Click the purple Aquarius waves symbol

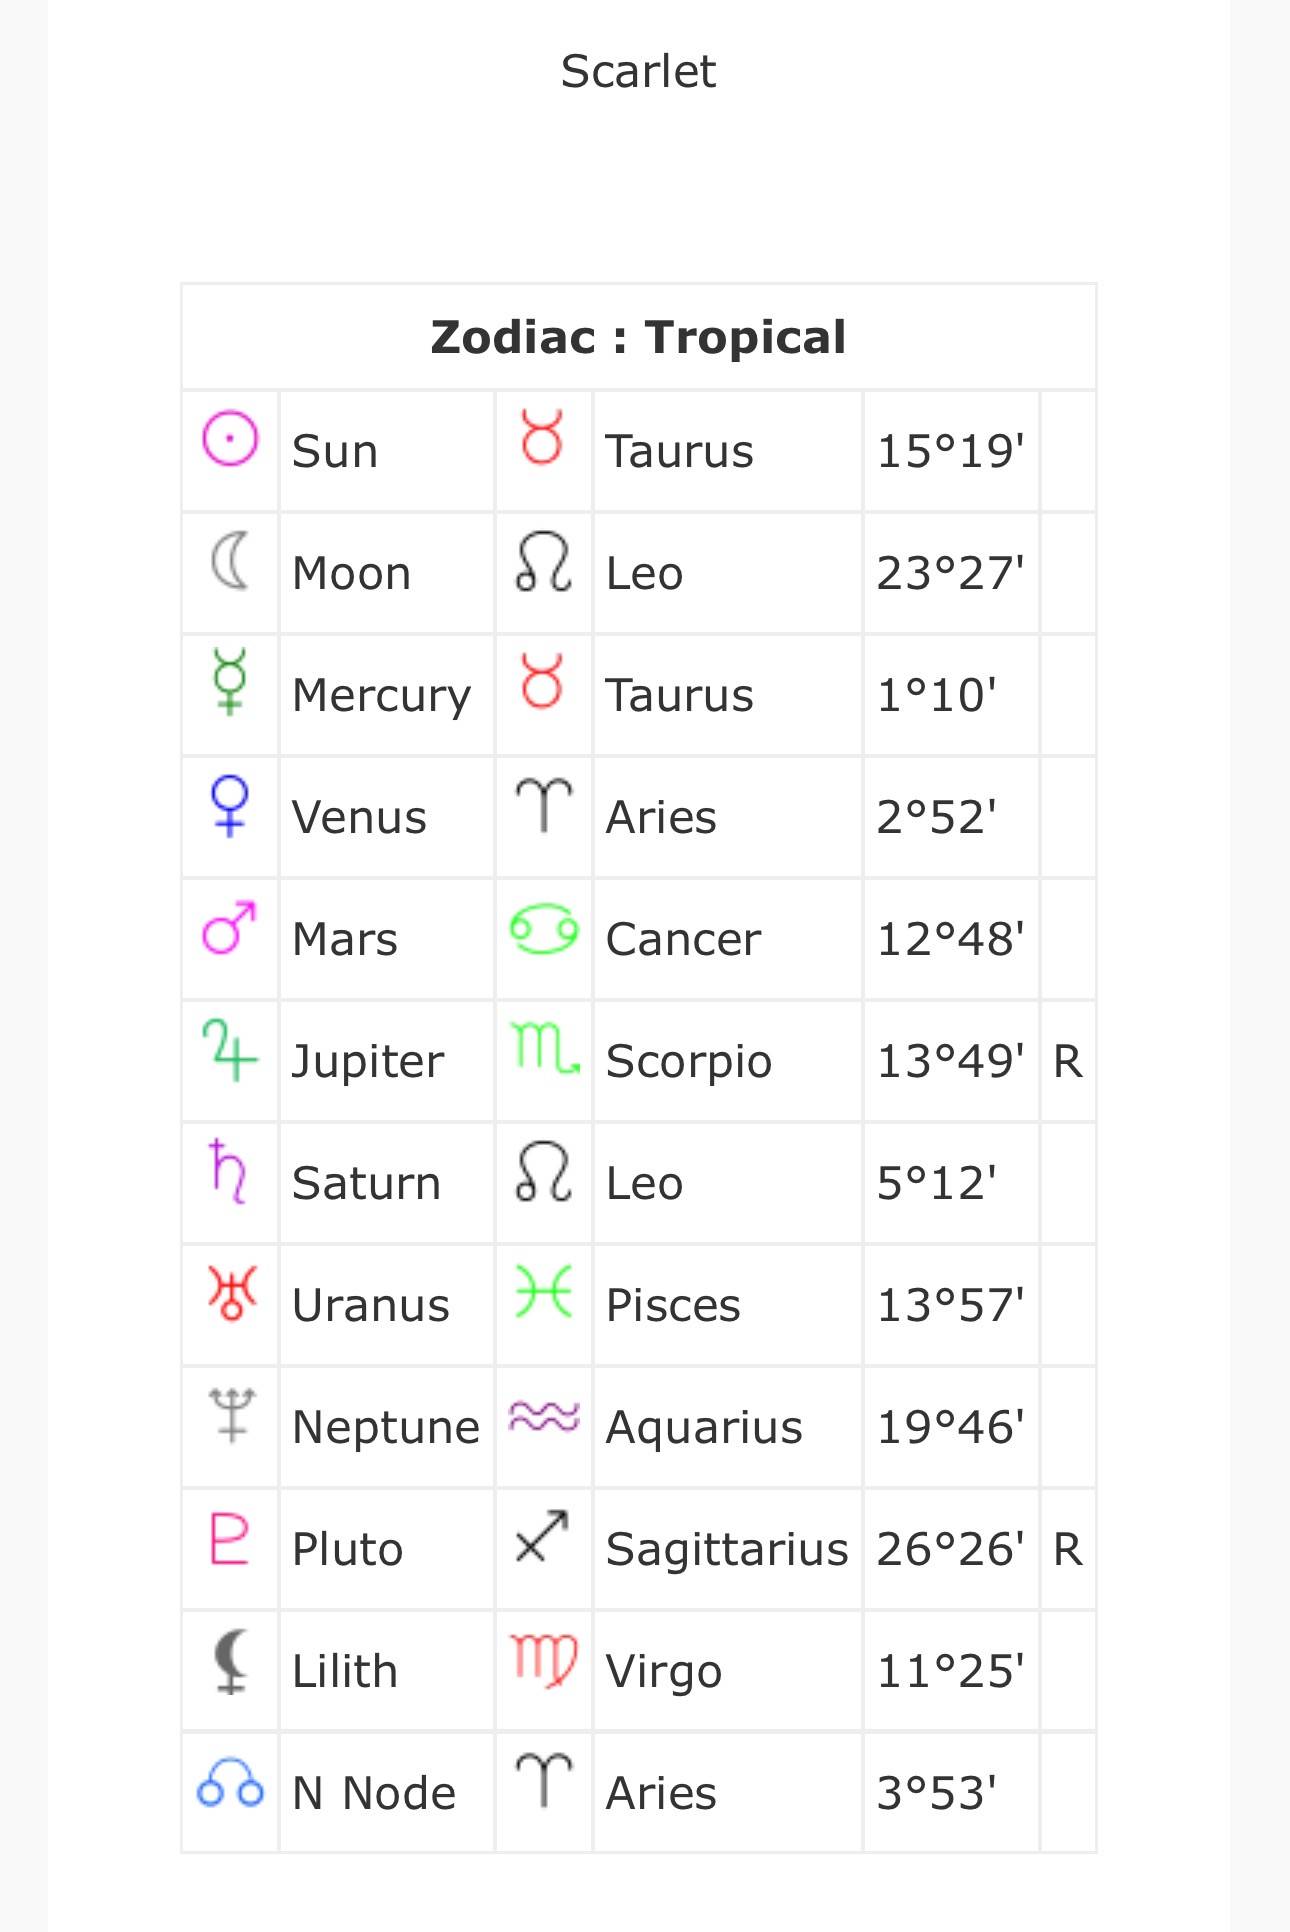click(x=544, y=1416)
